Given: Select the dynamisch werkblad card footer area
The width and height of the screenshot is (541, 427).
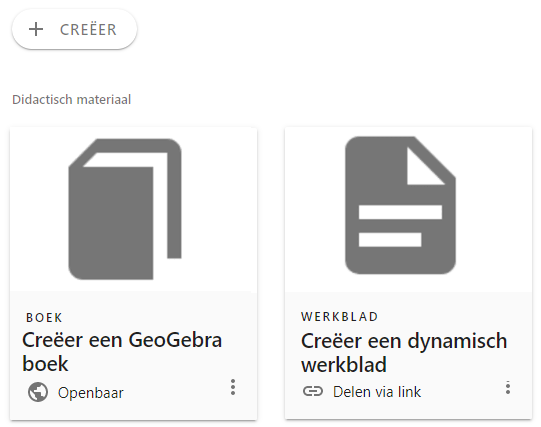Looking at the screenshot, I should pyautogui.click(x=409, y=356).
